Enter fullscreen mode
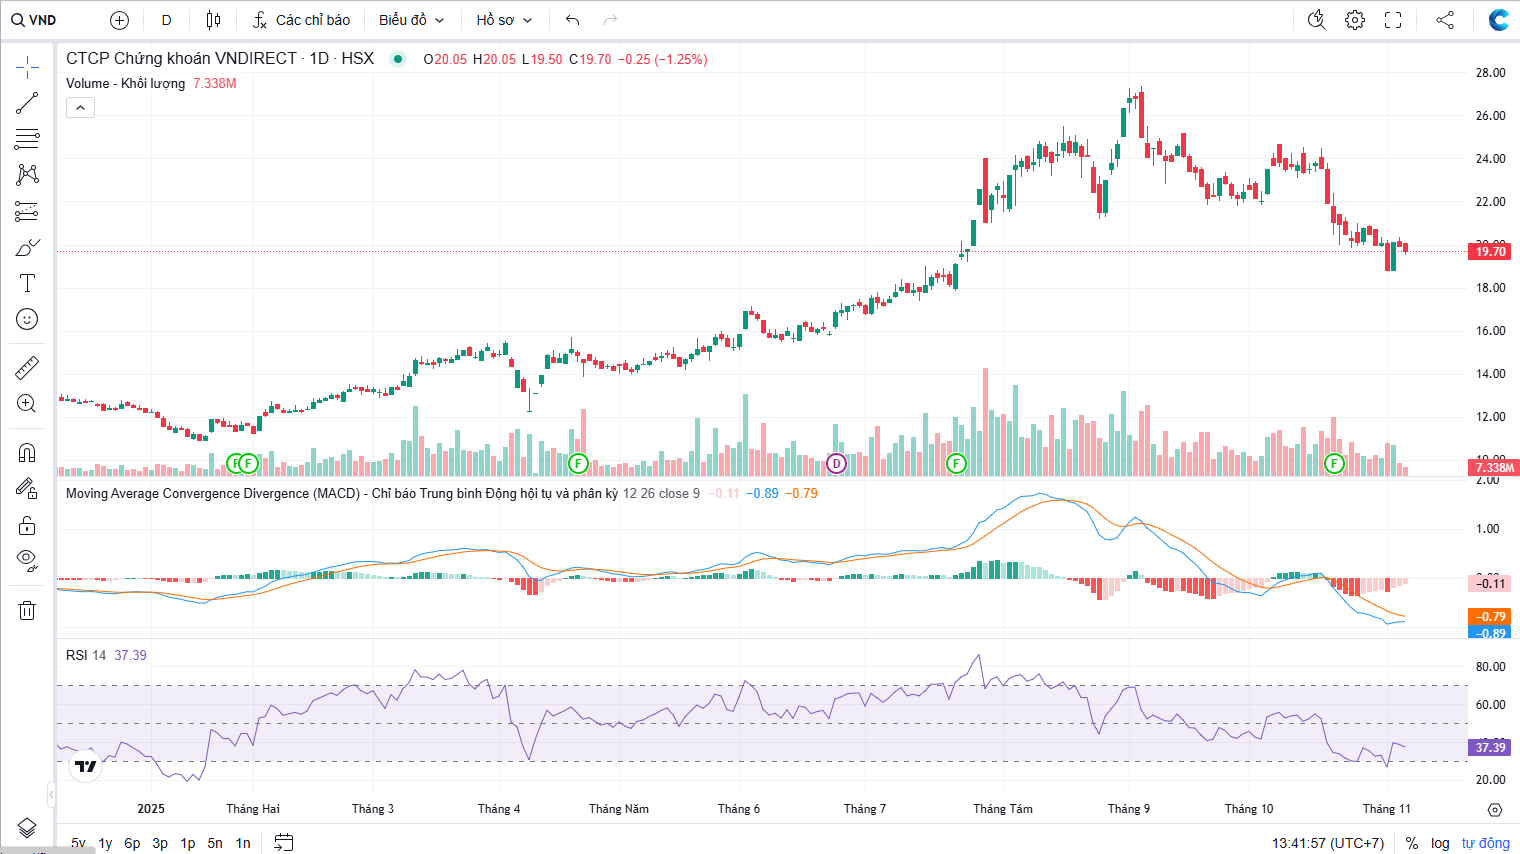Image resolution: width=1520 pixels, height=854 pixels. pyautogui.click(x=1393, y=20)
